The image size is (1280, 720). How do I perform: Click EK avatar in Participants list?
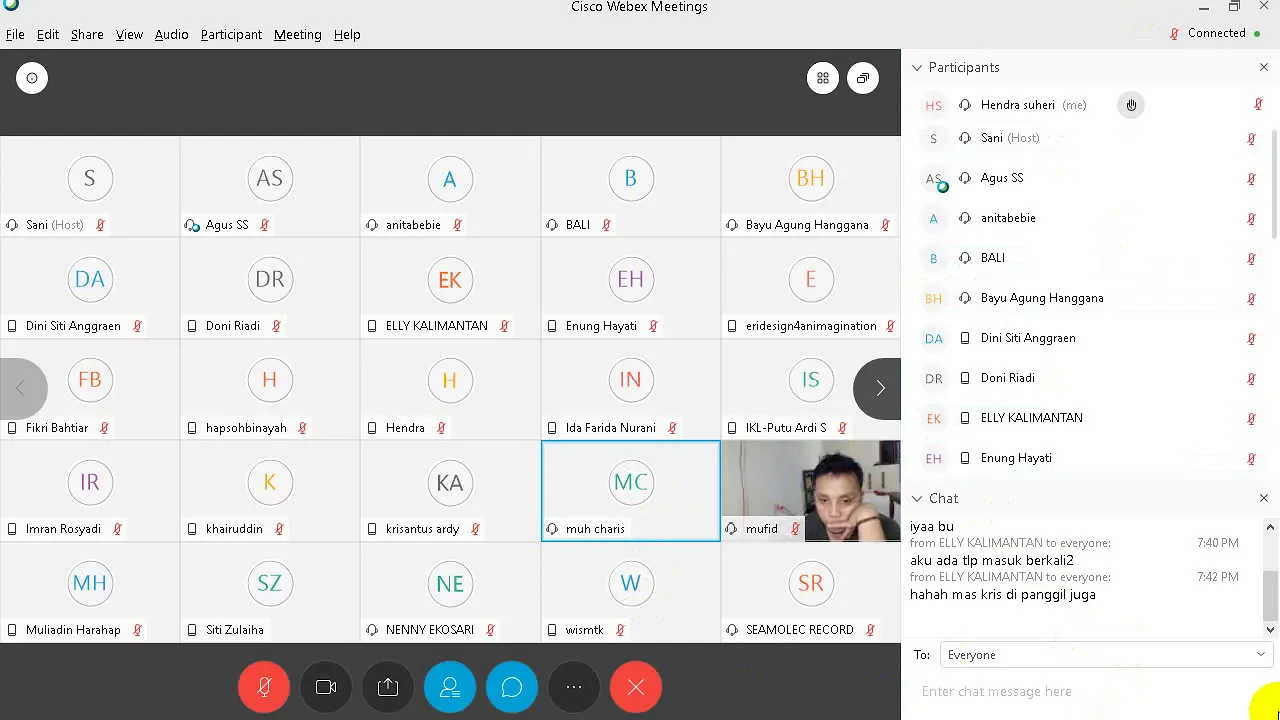pos(933,418)
